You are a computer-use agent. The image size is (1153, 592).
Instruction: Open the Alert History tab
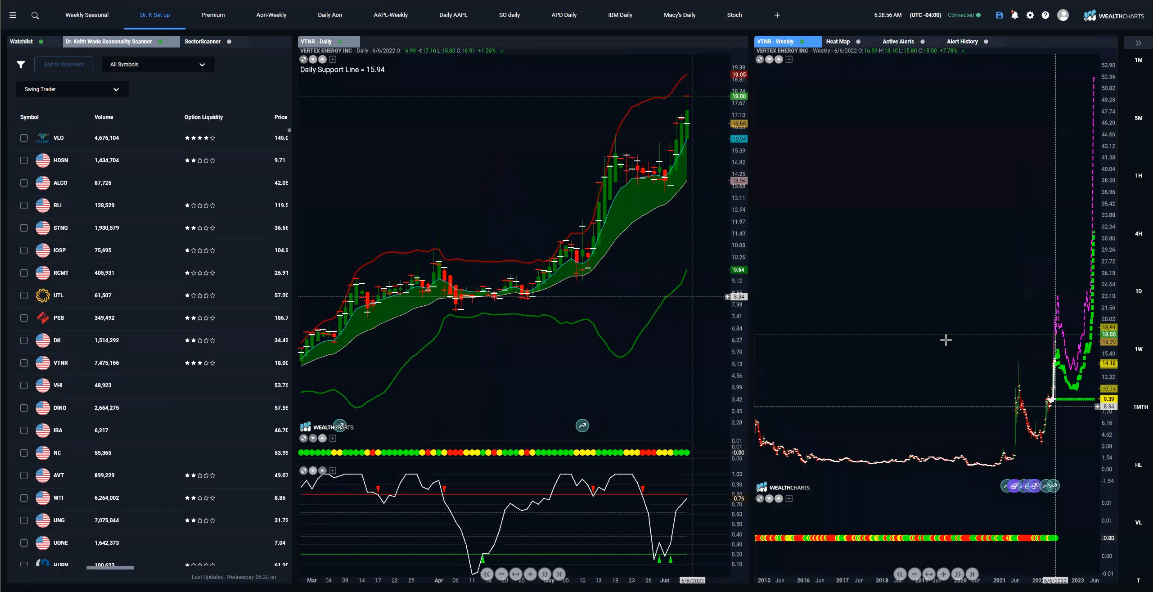click(962, 42)
